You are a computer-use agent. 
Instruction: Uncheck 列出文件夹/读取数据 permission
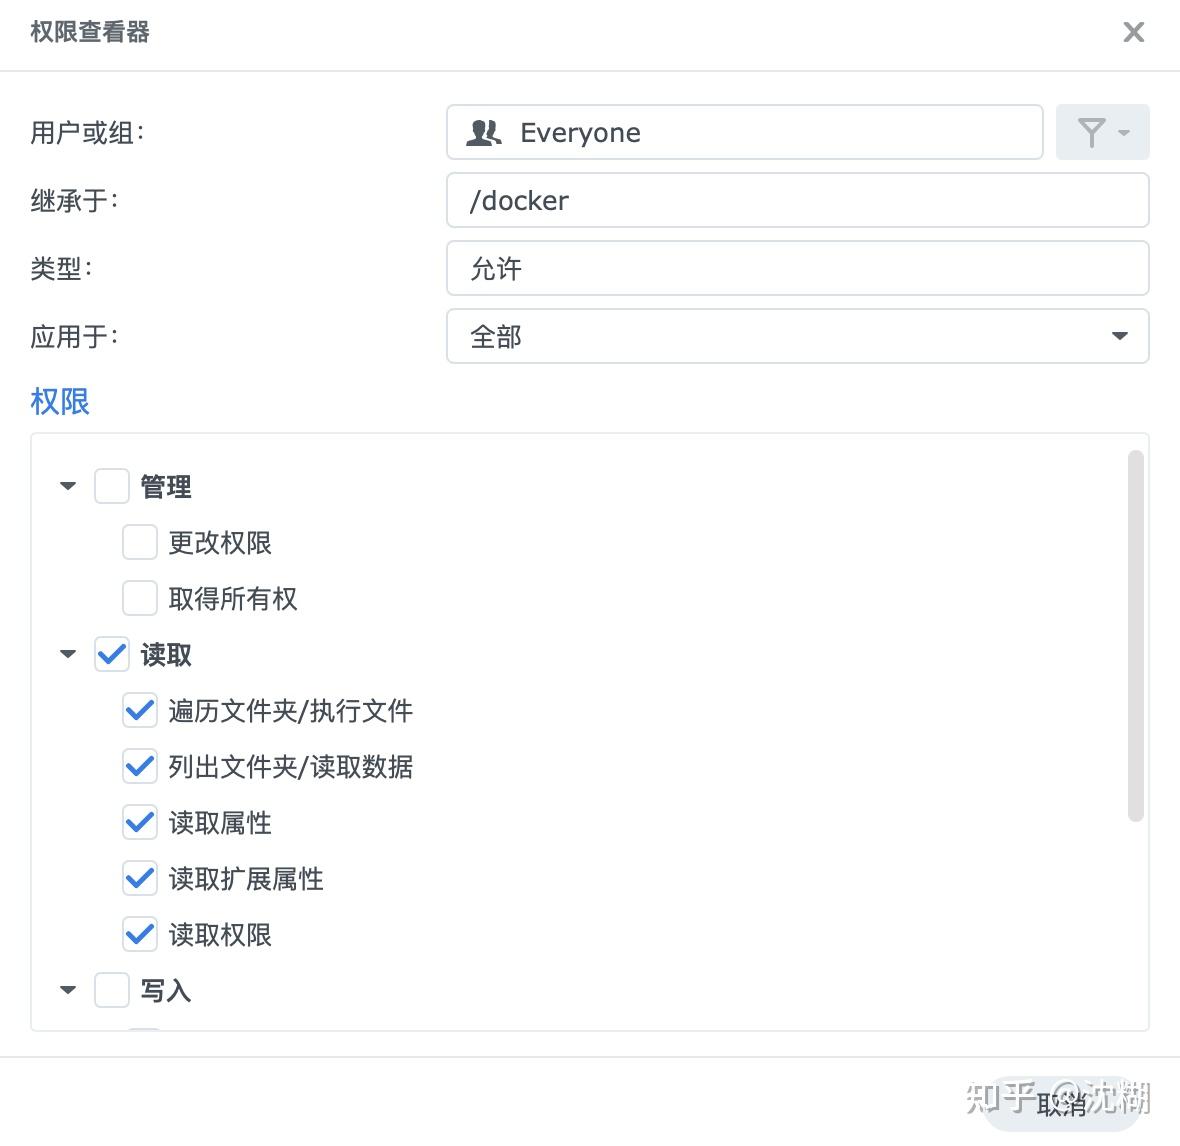pos(140,766)
